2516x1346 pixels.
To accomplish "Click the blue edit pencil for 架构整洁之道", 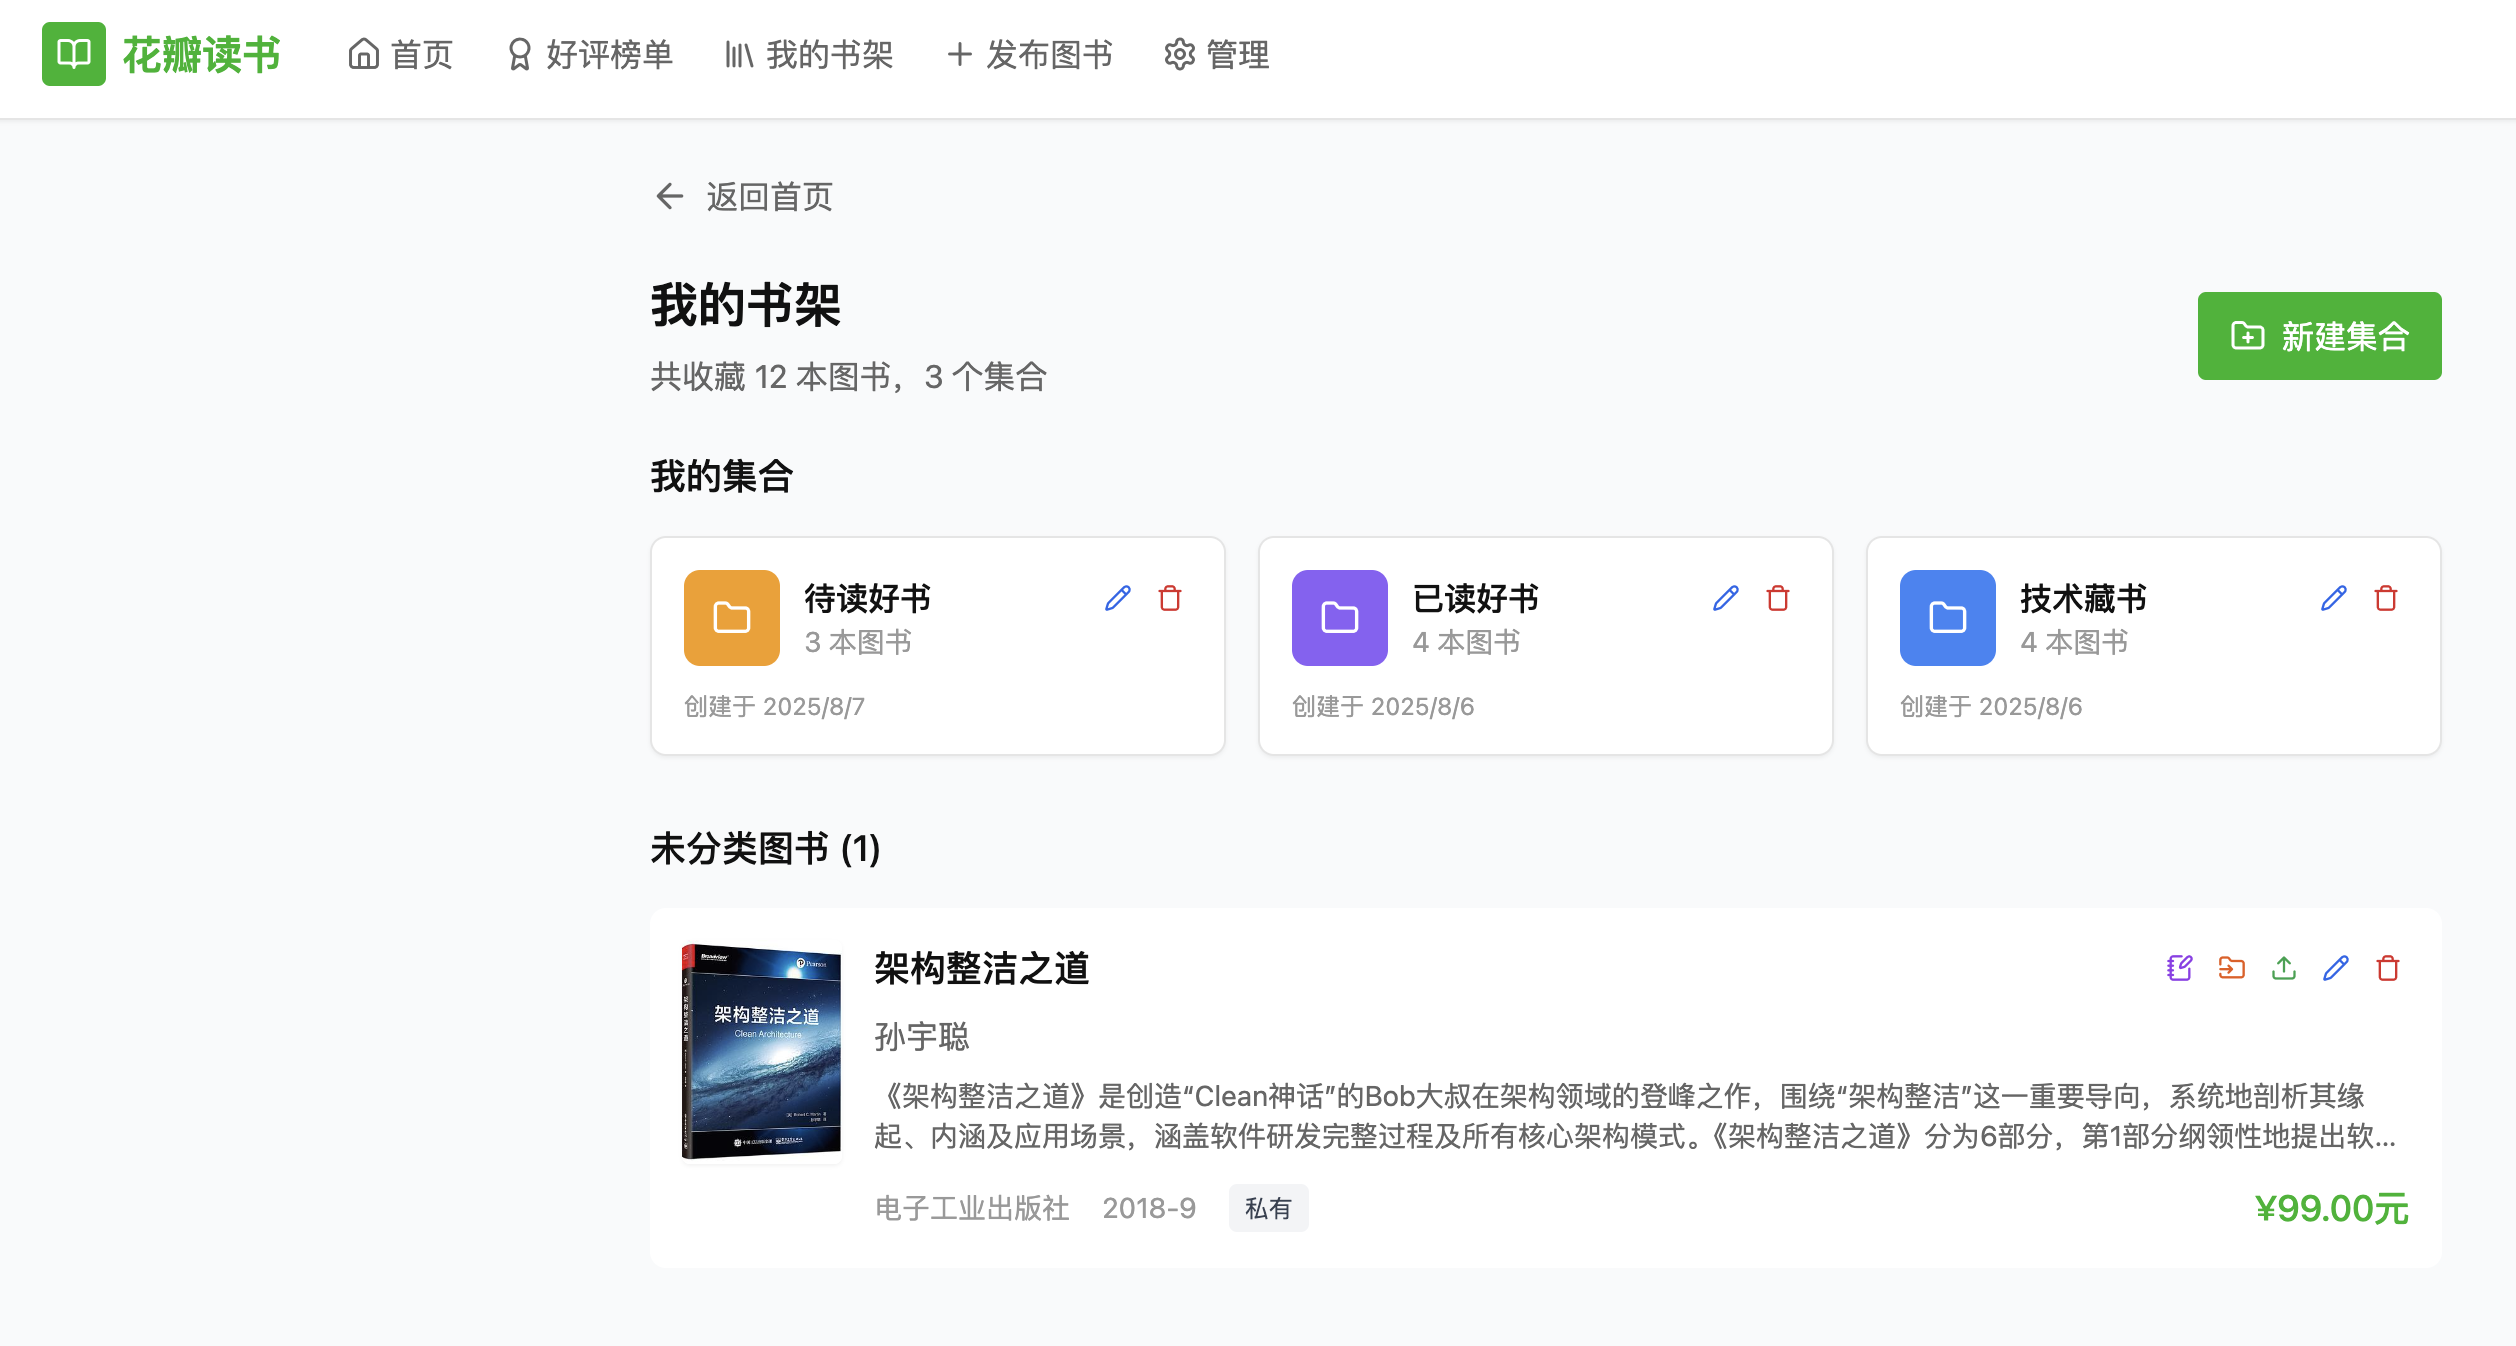I will point(2336,968).
